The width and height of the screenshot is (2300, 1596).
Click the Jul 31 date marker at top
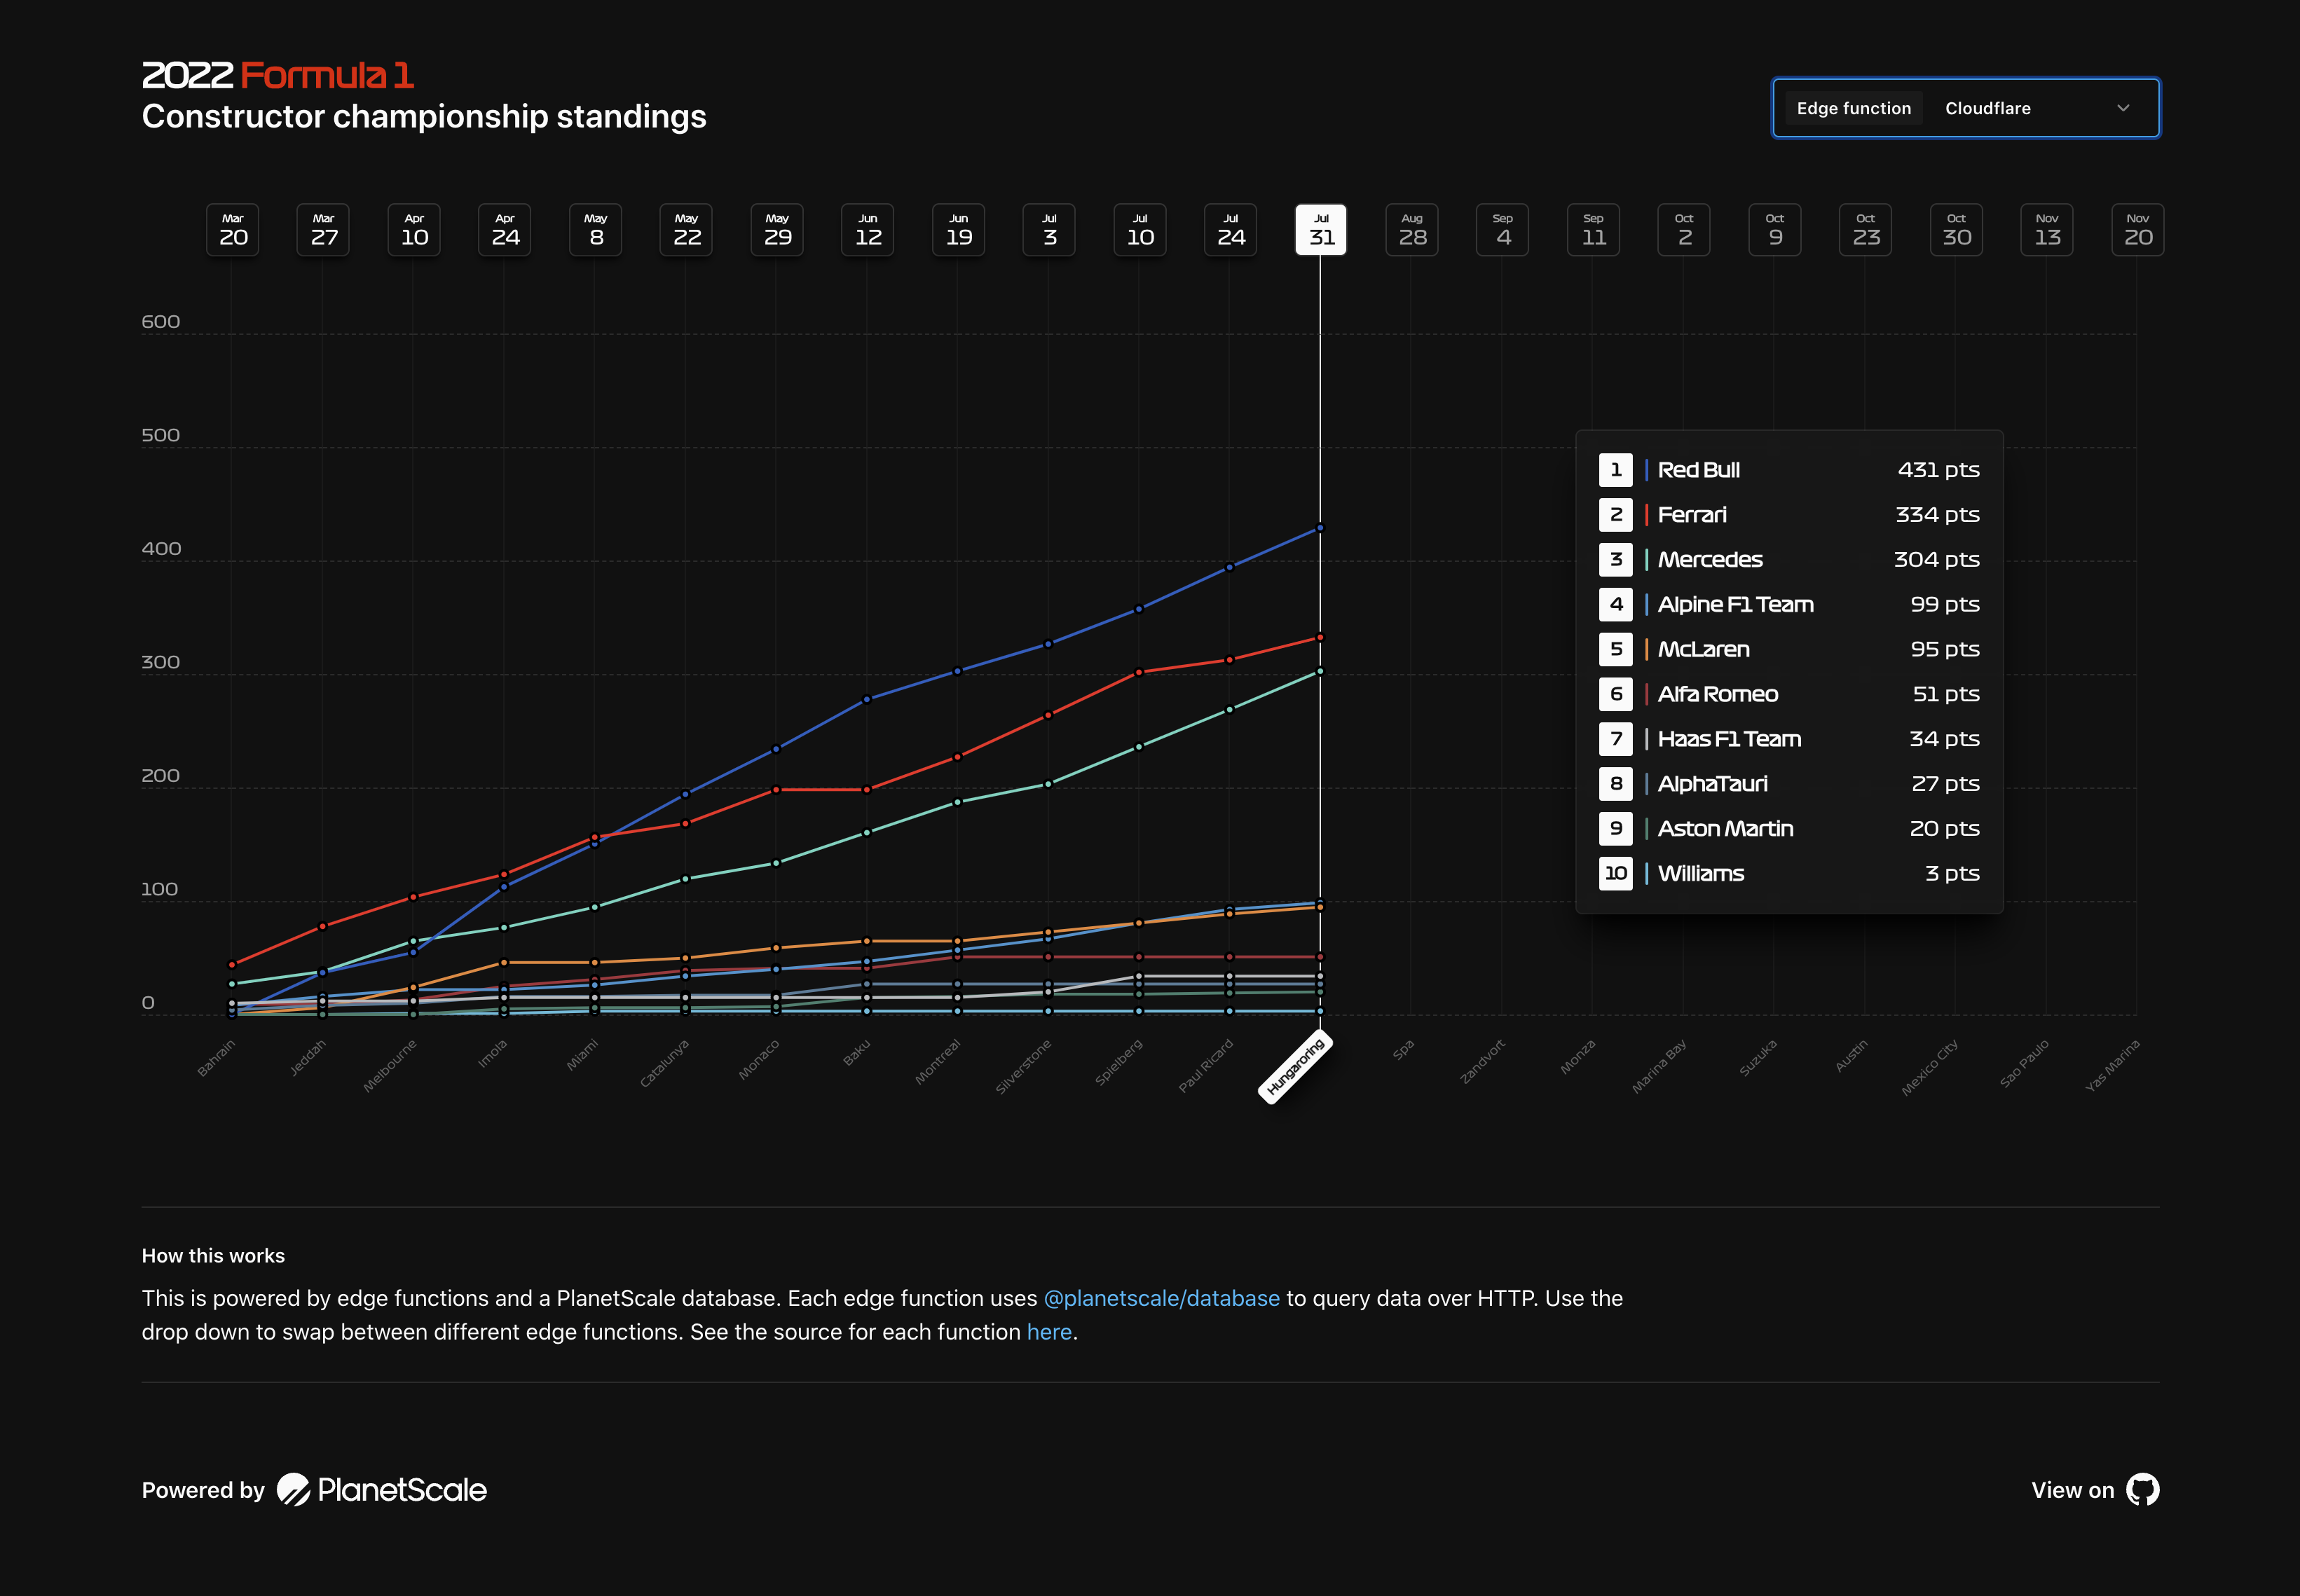(1321, 230)
